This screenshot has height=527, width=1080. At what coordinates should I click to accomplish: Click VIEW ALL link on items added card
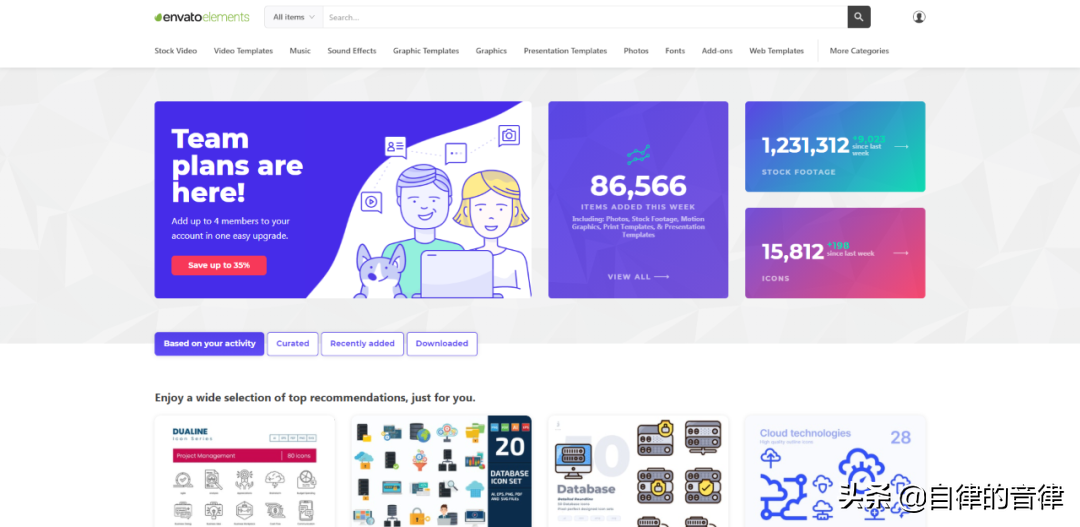click(x=638, y=276)
